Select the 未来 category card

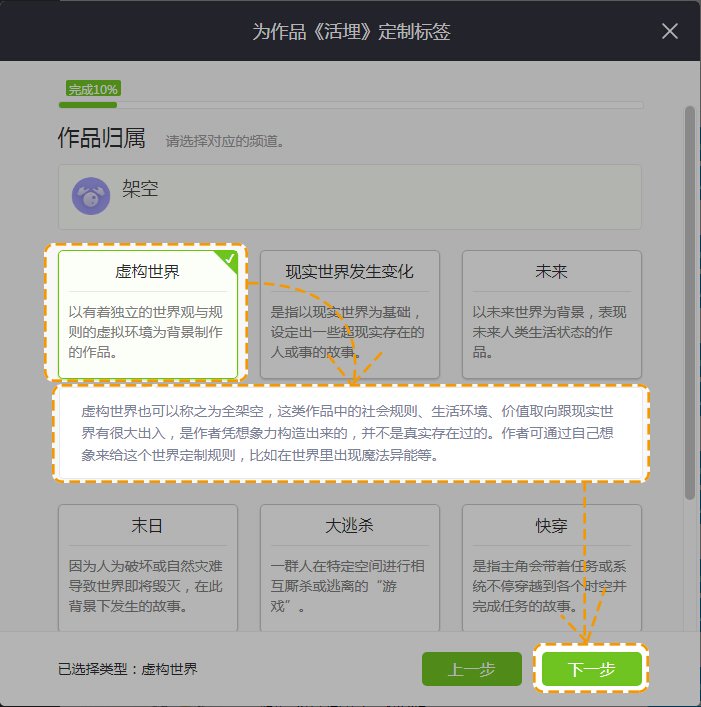click(x=551, y=314)
